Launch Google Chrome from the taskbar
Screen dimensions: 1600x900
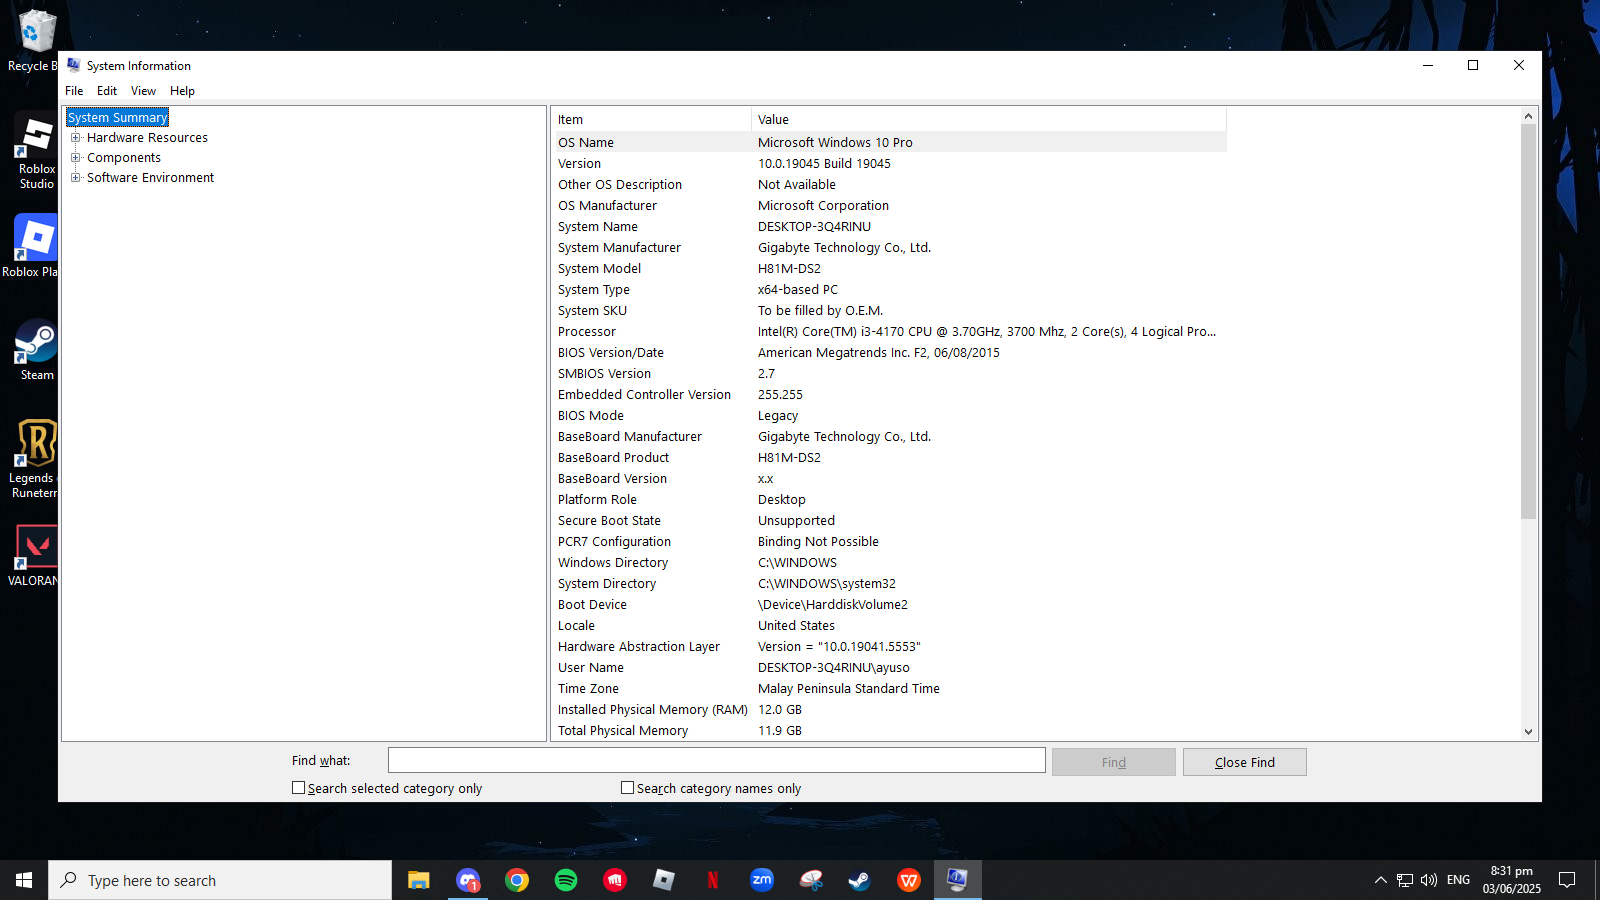click(x=517, y=880)
